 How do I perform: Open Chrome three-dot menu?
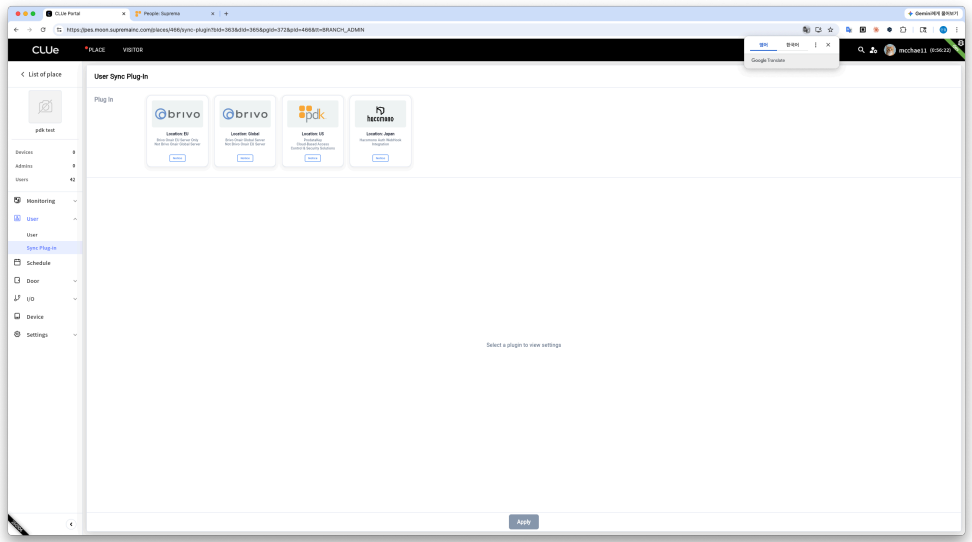coord(957,30)
